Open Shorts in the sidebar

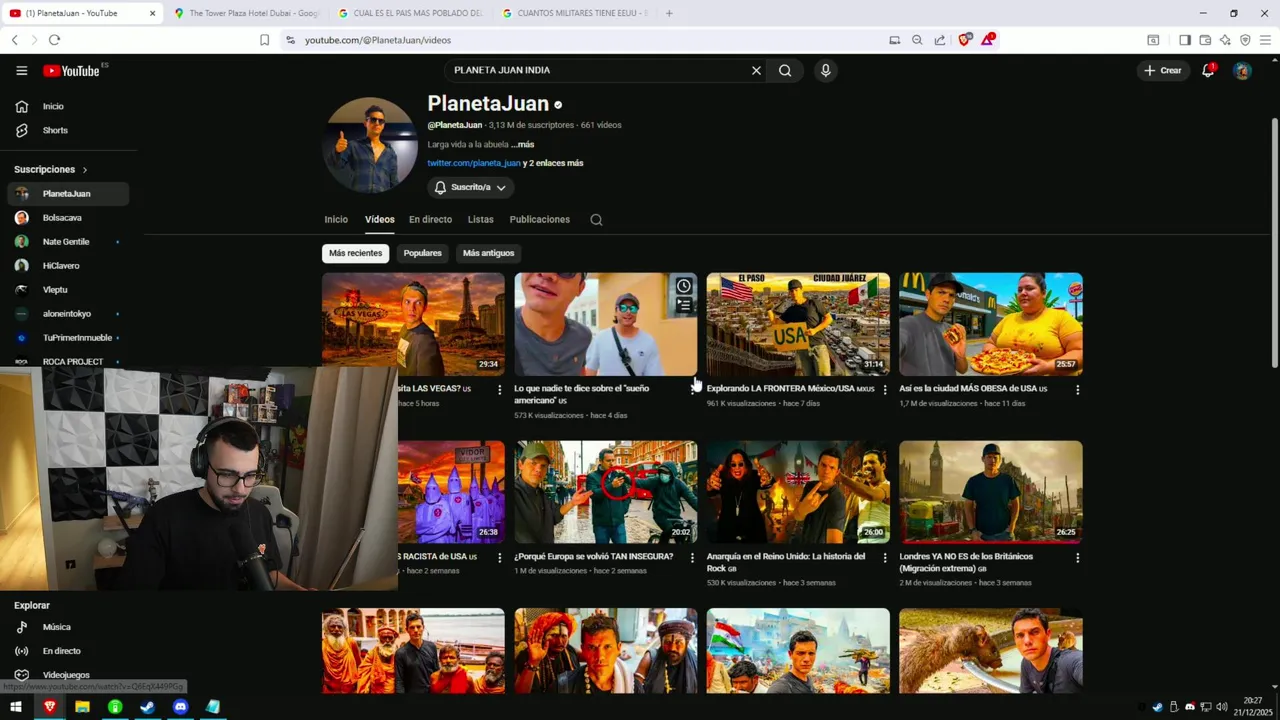pyautogui.click(x=68, y=130)
